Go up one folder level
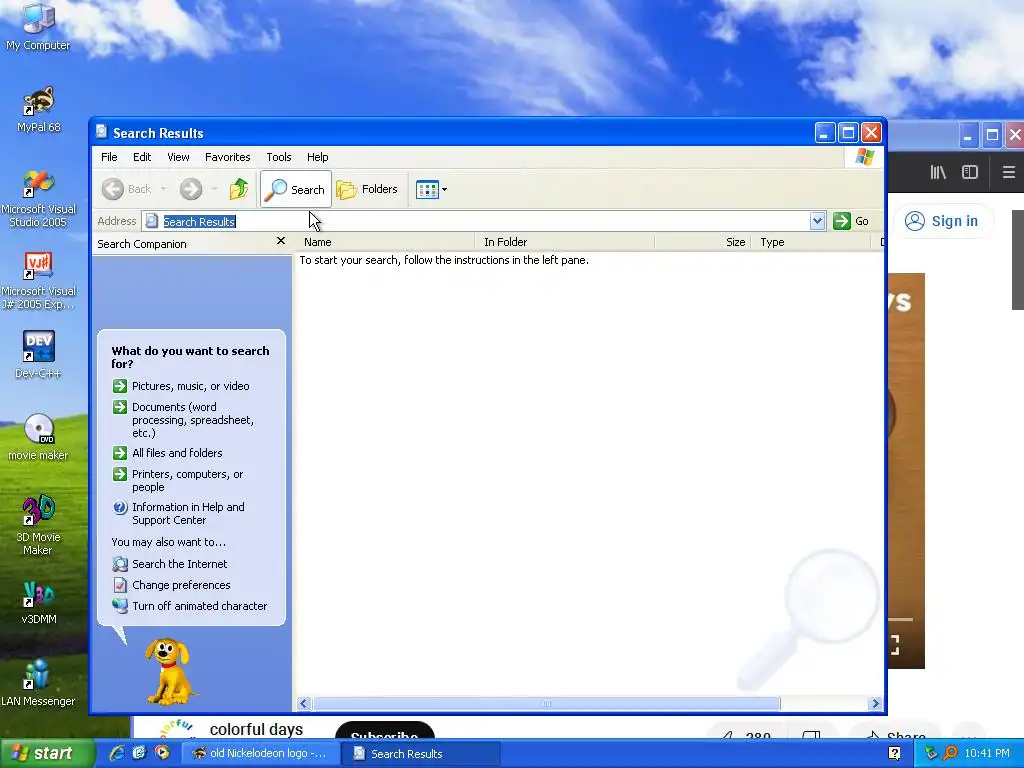This screenshot has width=1024, height=768. click(239, 189)
